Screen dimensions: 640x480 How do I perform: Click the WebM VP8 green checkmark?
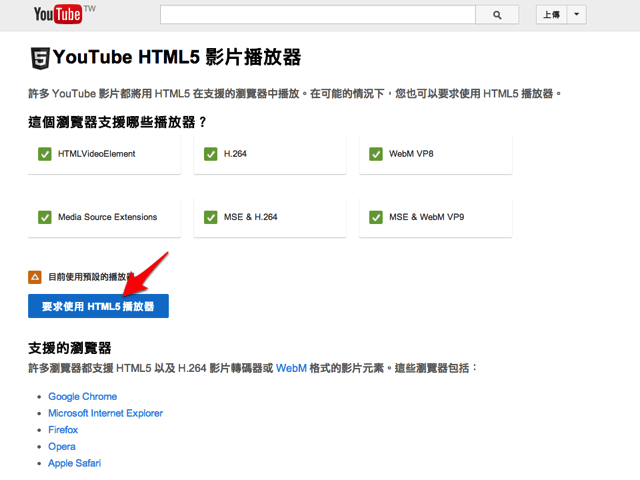[x=376, y=154]
